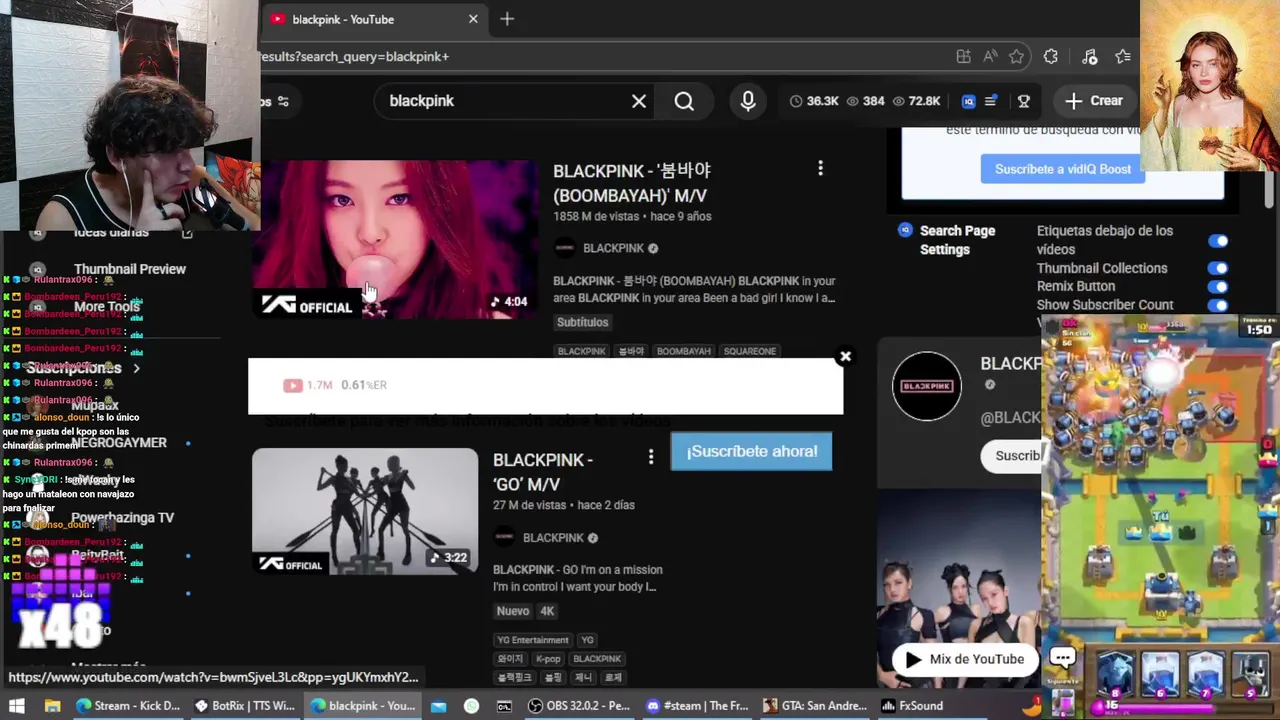This screenshot has width=1280, height=720.
Task: Click the app/collections icon in address bar
Action: point(963,57)
